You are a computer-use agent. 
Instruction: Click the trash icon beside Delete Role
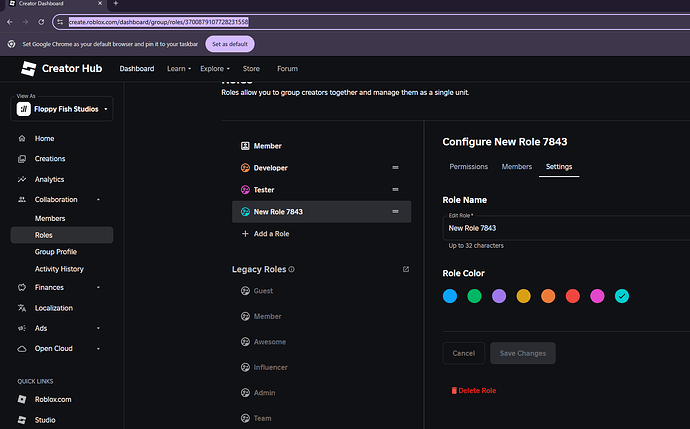[454, 391]
